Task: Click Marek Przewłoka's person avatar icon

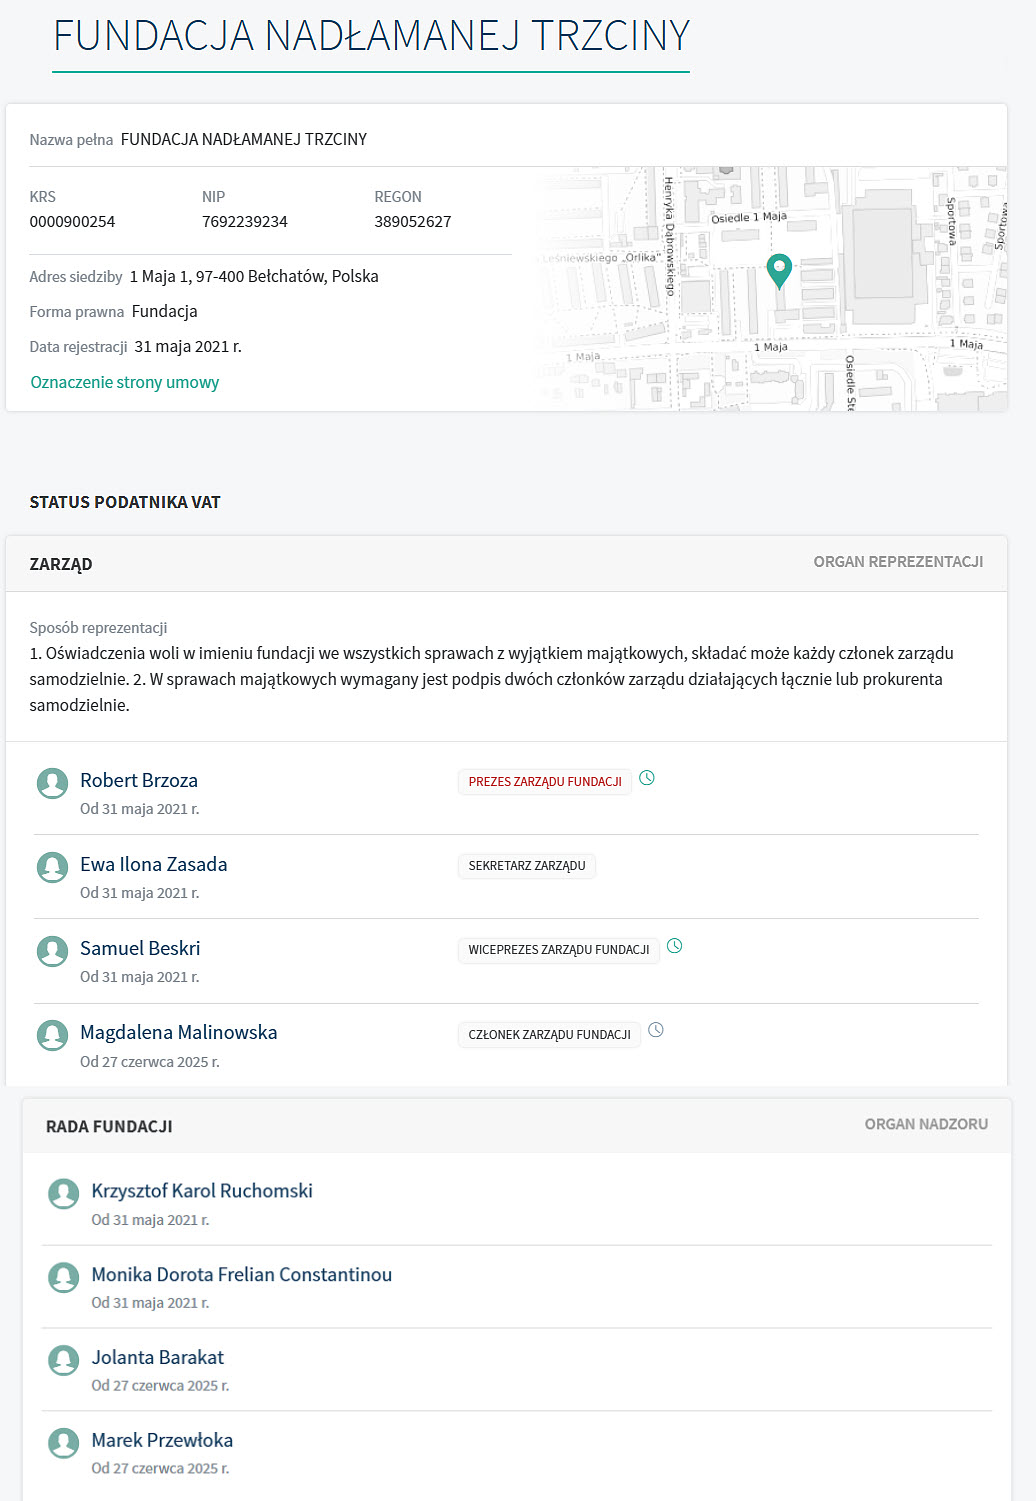Action: tap(64, 1443)
